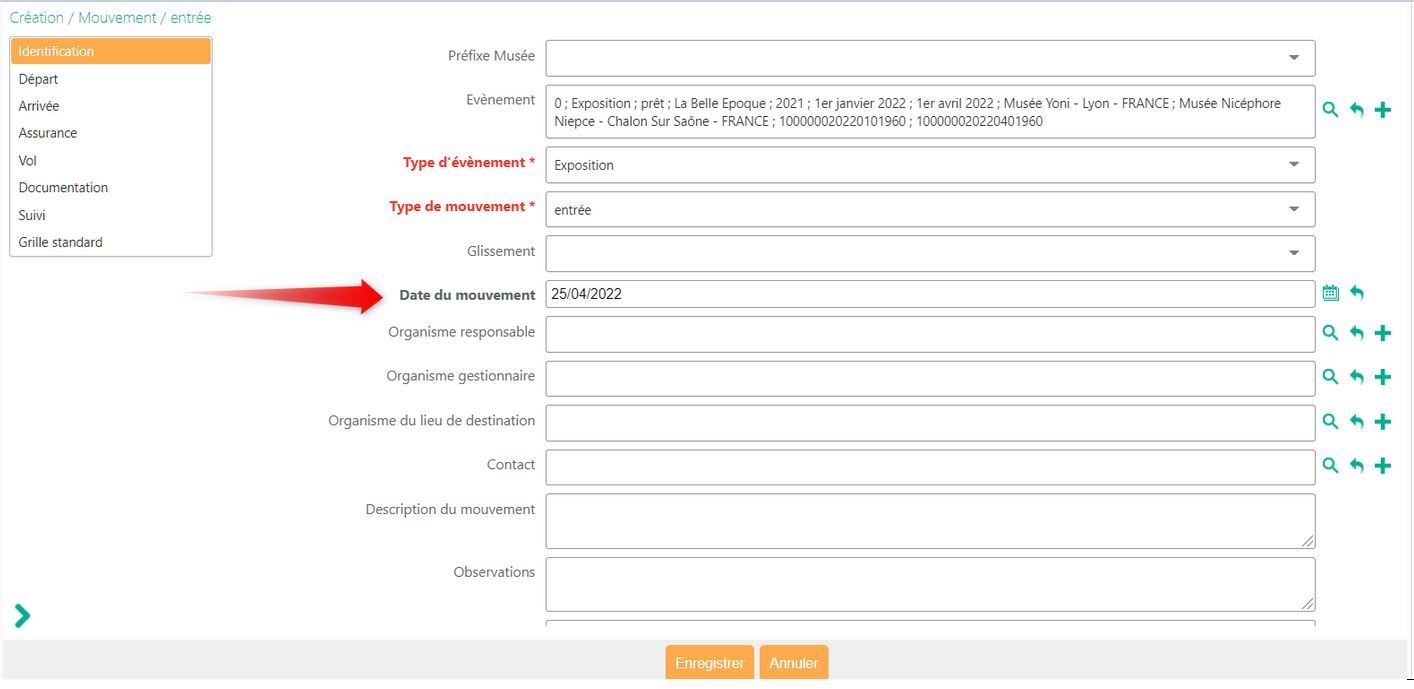Add new Organisme responsable with plus icon
Screen dimensions: 1414x689
pos(1383,333)
